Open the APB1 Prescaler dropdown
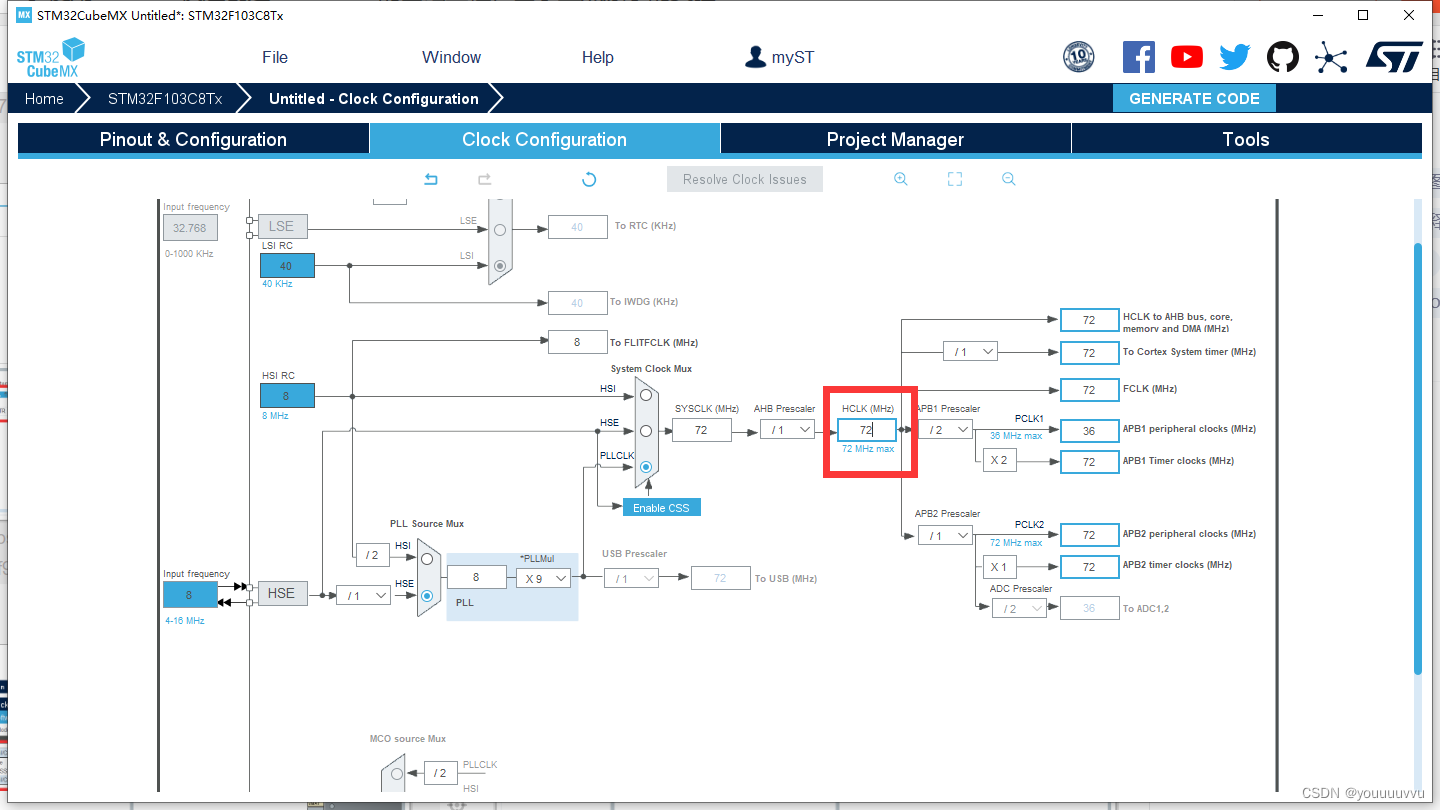This screenshot has width=1440, height=810. pyautogui.click(x=945, y=429)
